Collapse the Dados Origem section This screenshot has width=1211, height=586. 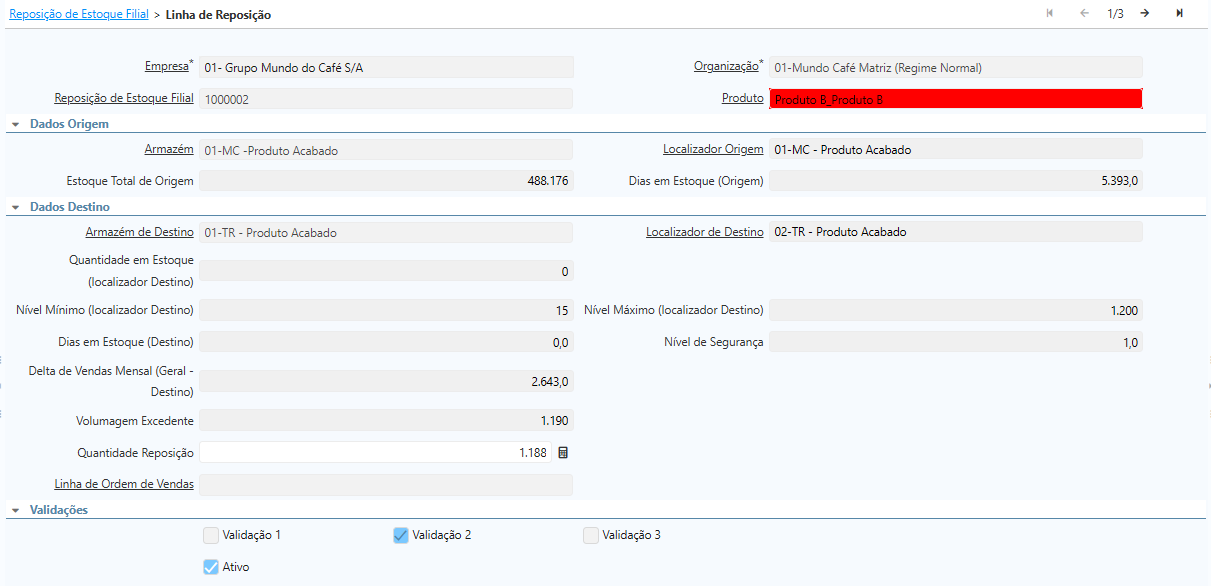[16, 124]
